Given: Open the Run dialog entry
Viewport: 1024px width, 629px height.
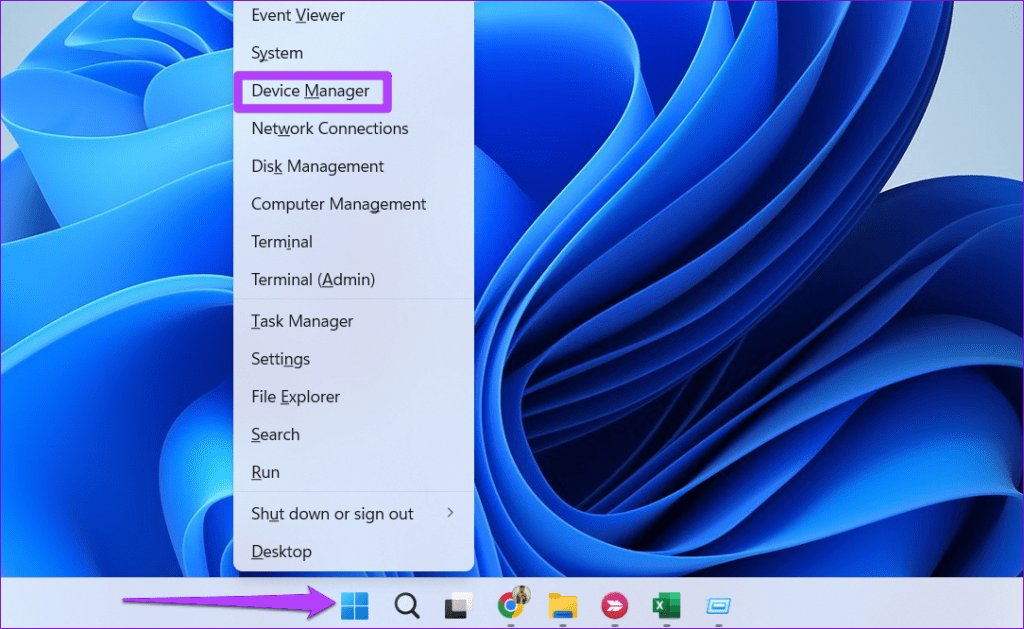Looking at the screenshot, I should (265, 472).
